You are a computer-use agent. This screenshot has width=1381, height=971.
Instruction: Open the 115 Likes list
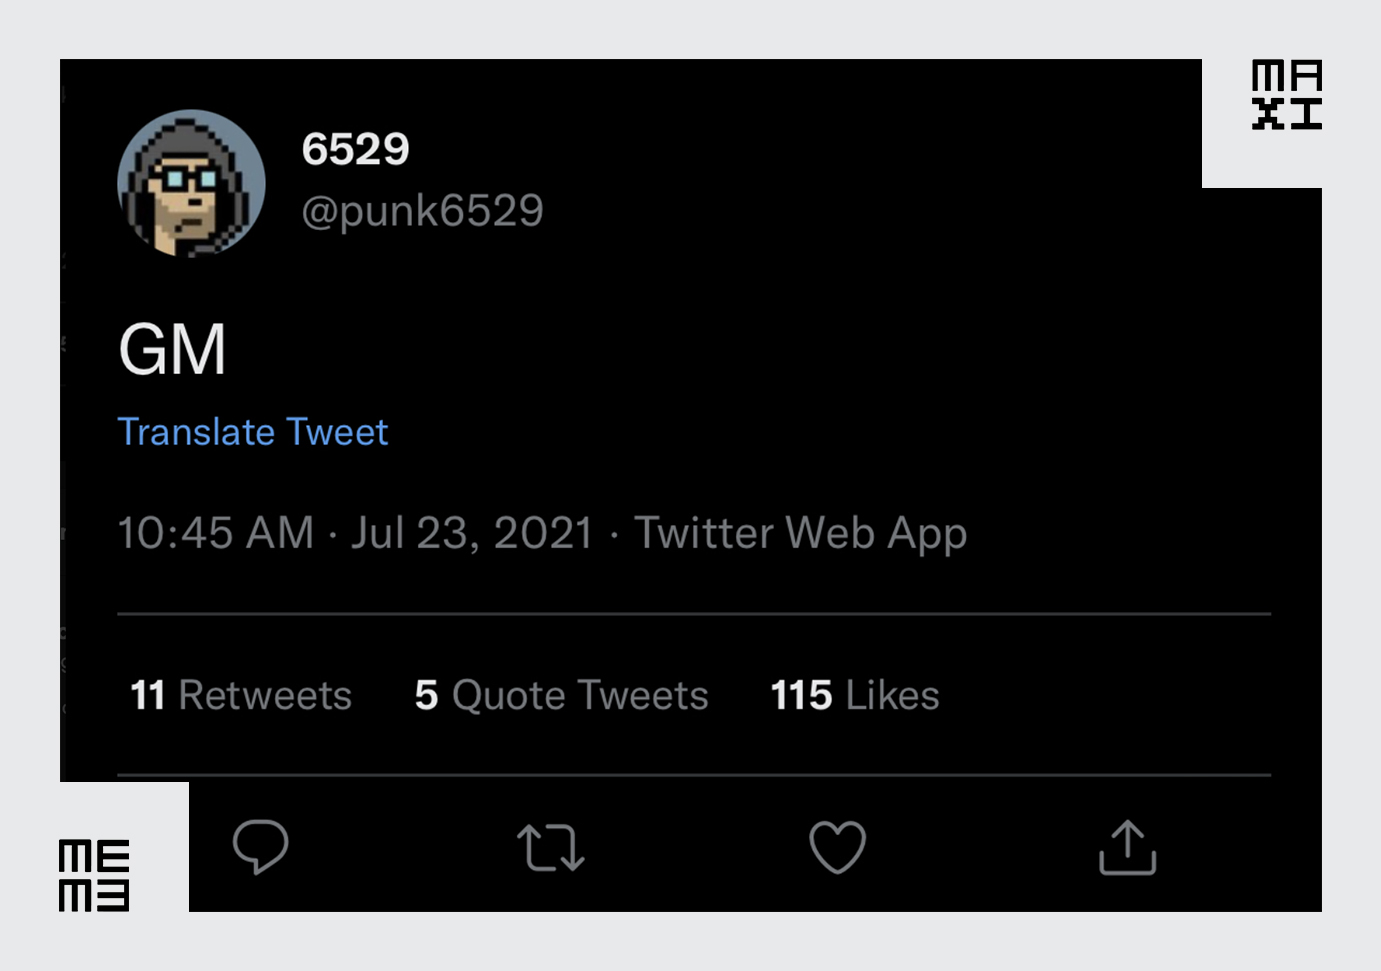[852, 694]
